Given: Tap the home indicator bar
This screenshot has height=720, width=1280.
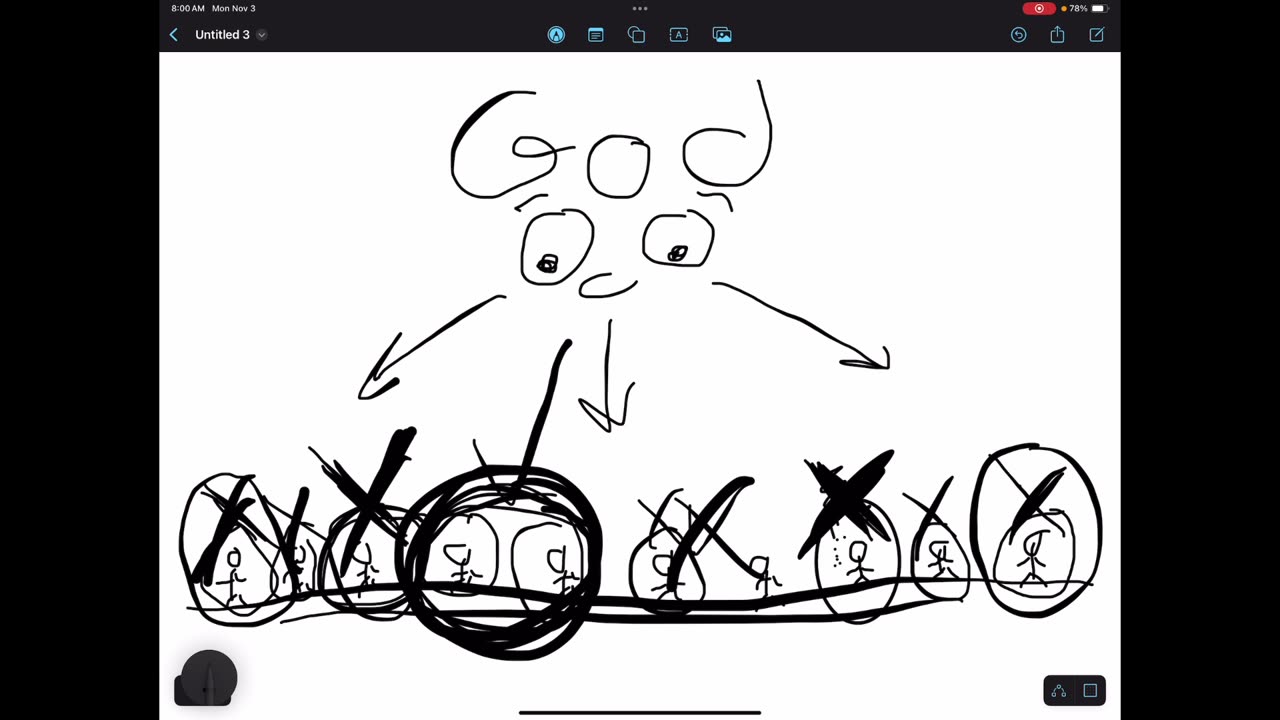Looking at the screenshot, I should (640, 713).
